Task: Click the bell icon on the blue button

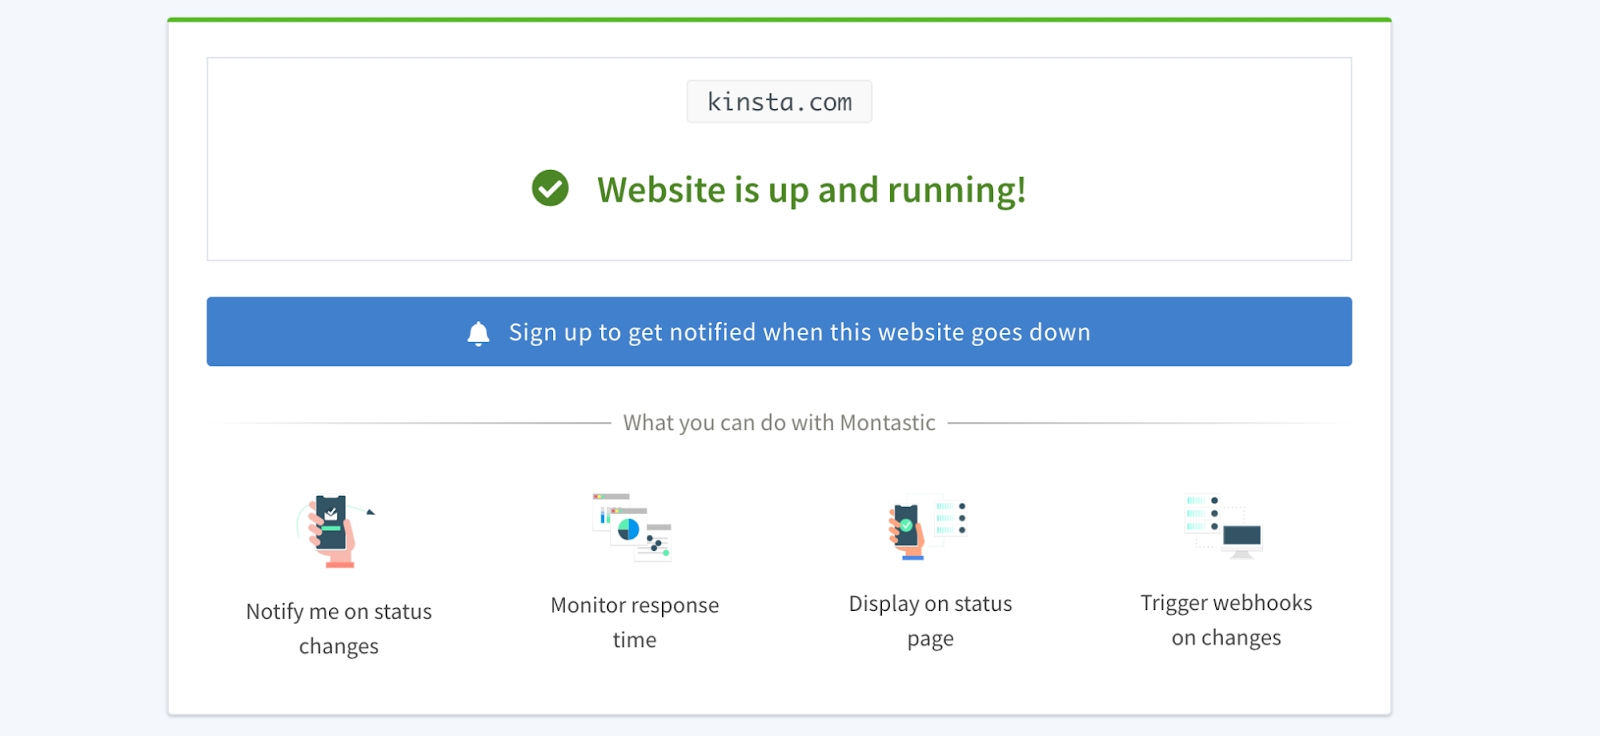Action: point(478,332)
